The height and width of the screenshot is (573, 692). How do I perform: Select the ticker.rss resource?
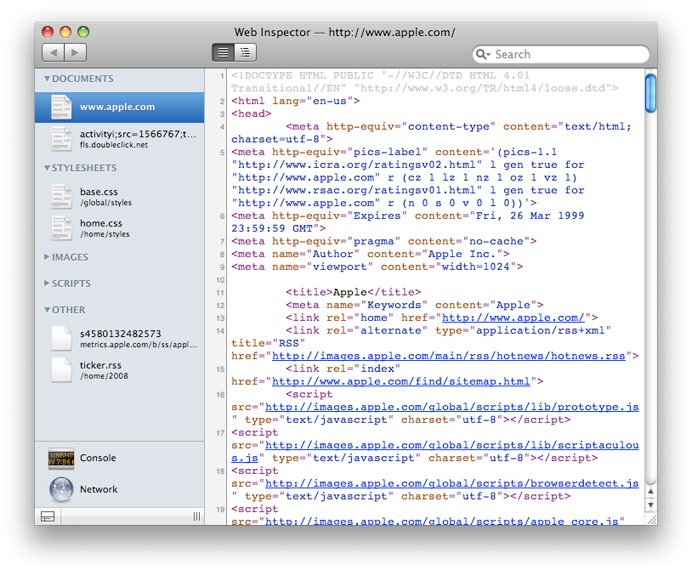coord(120,370)
